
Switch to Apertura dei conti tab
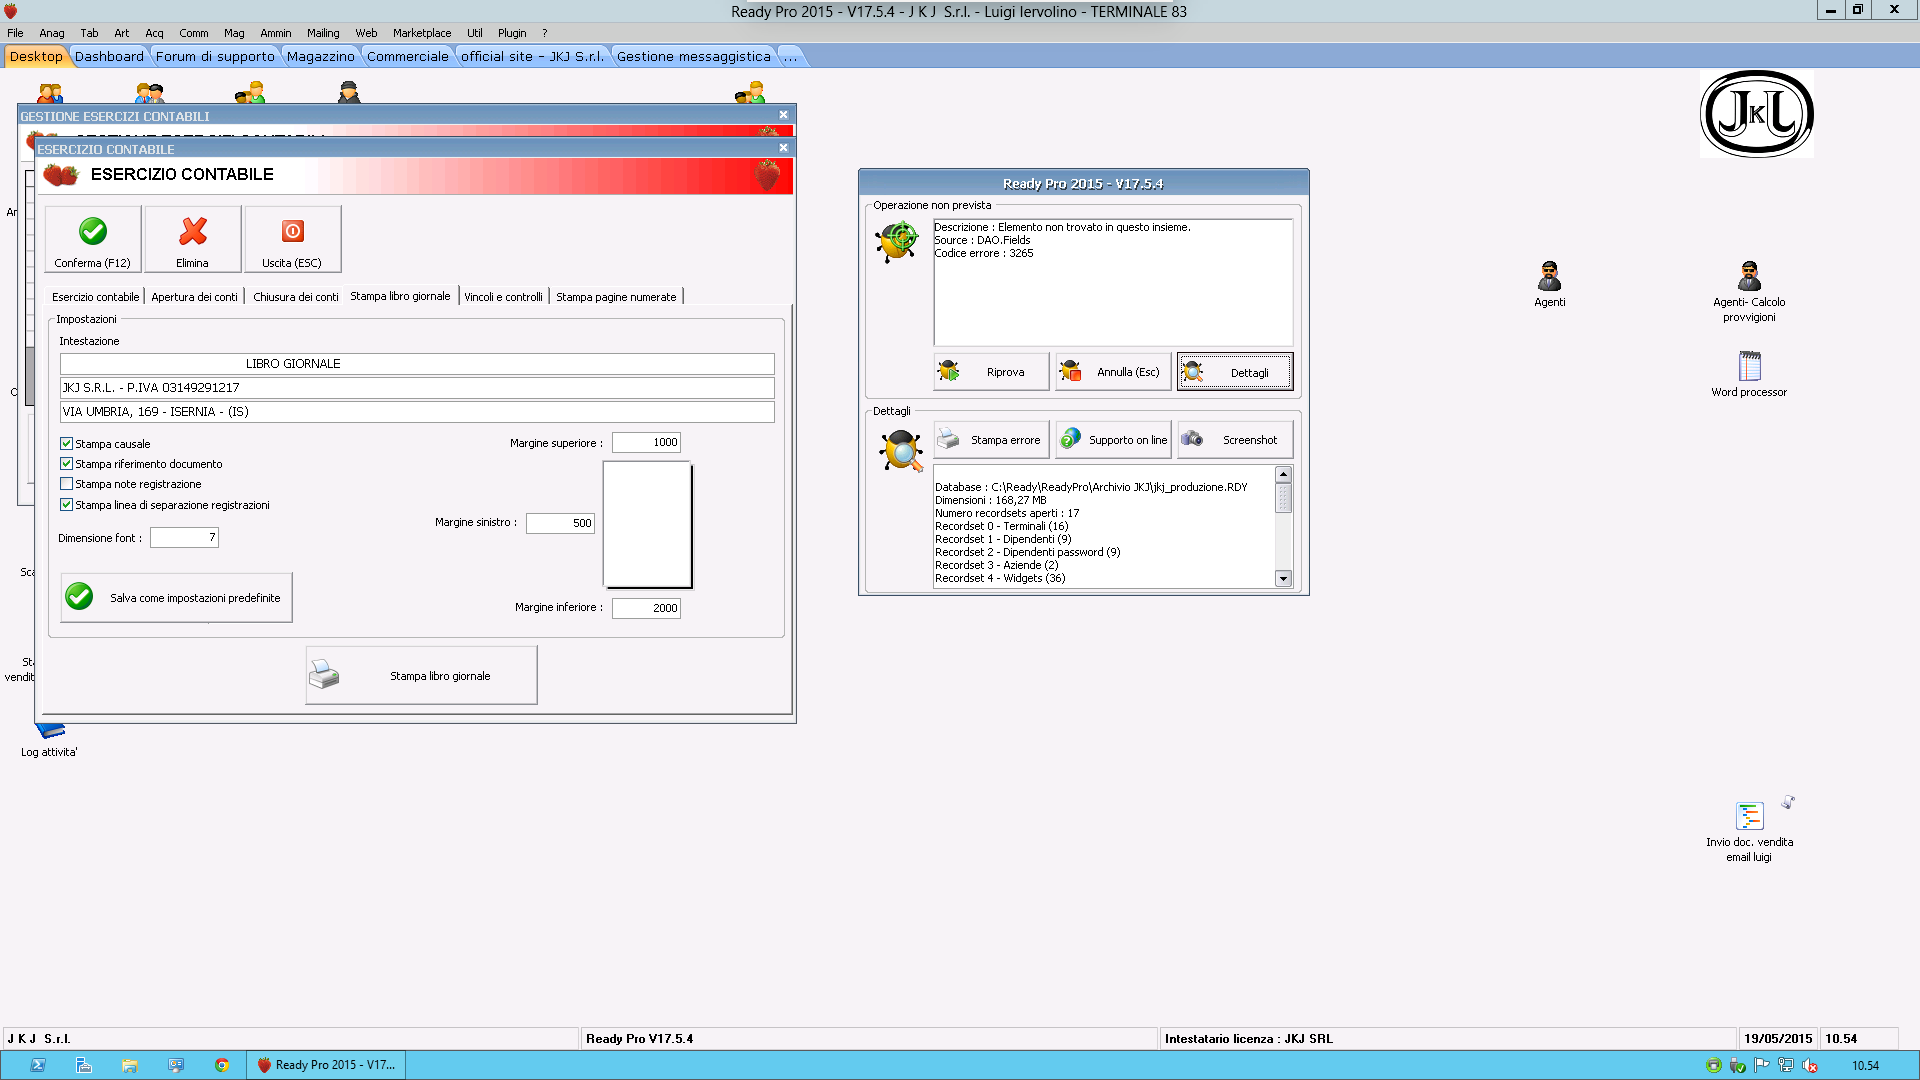pos(195,297)
